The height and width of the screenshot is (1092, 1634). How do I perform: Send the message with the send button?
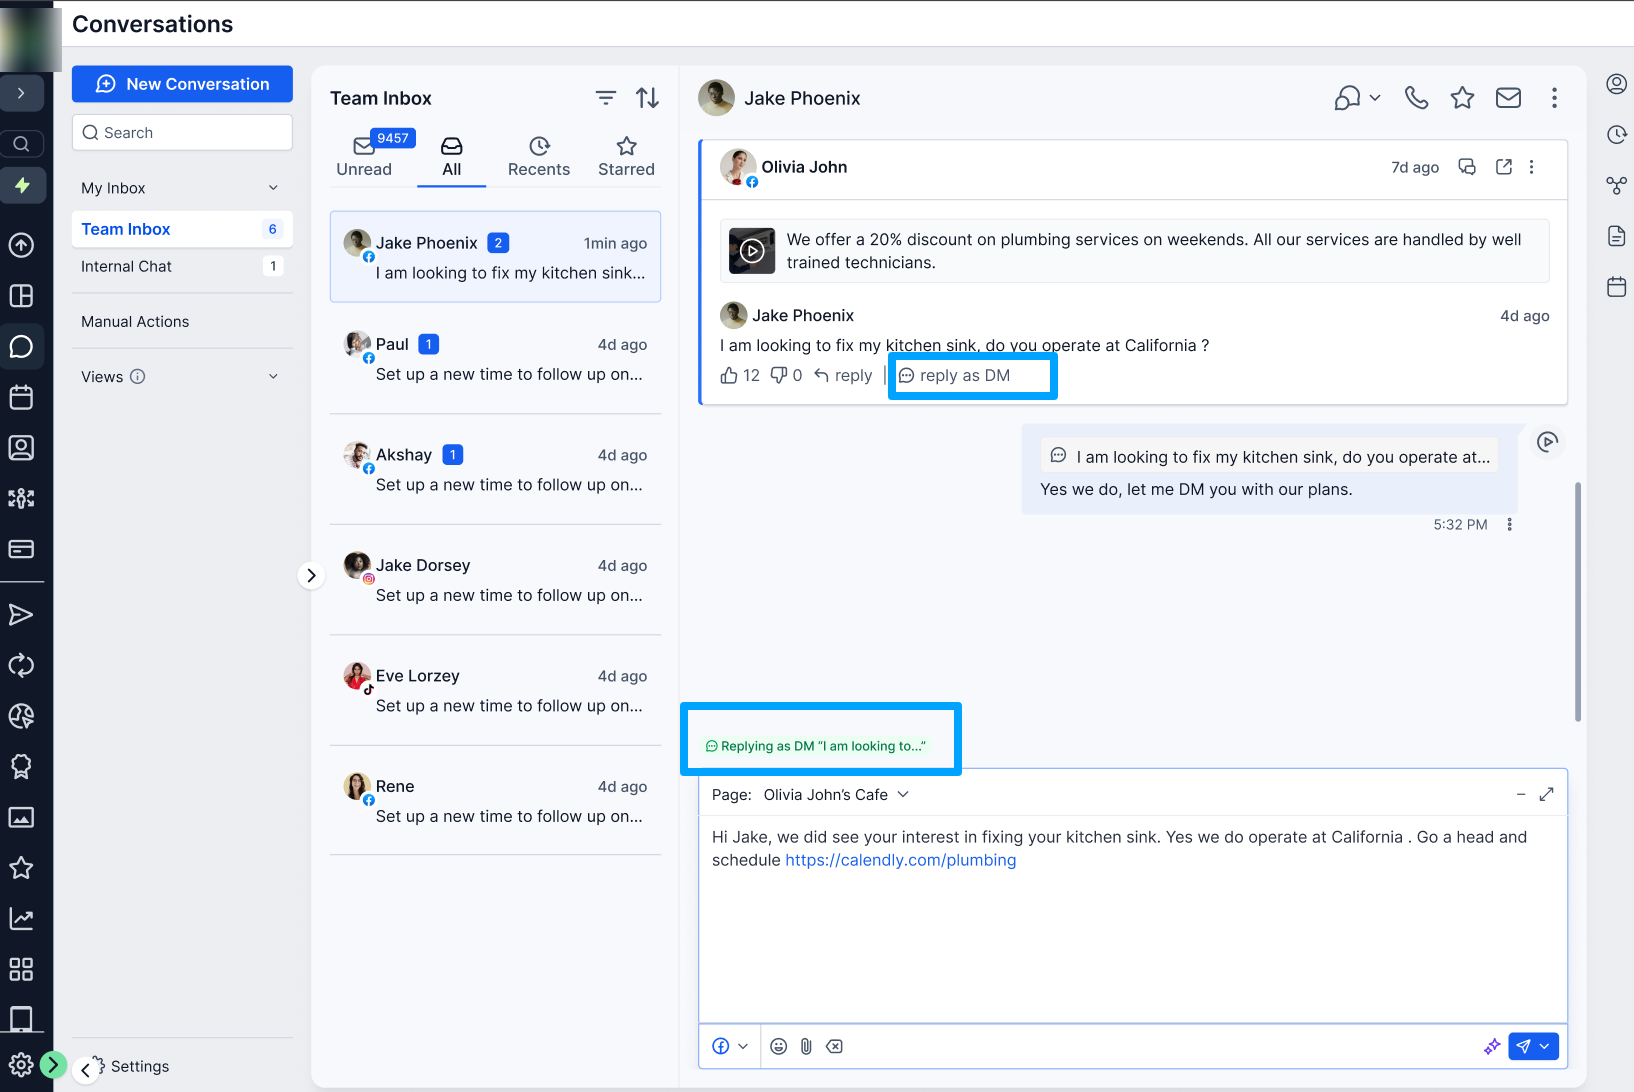tap(1523, 1046)
